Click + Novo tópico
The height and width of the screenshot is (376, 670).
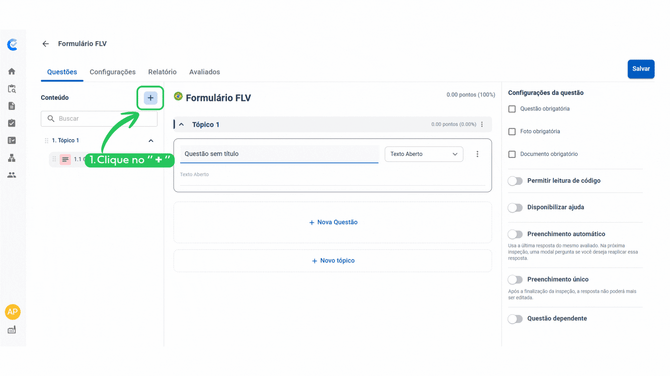click(333, 261)
